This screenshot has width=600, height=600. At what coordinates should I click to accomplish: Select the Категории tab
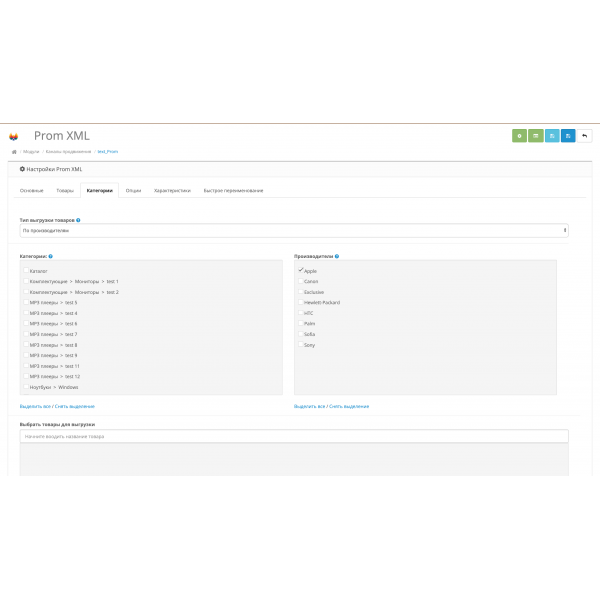pos(99,191)
